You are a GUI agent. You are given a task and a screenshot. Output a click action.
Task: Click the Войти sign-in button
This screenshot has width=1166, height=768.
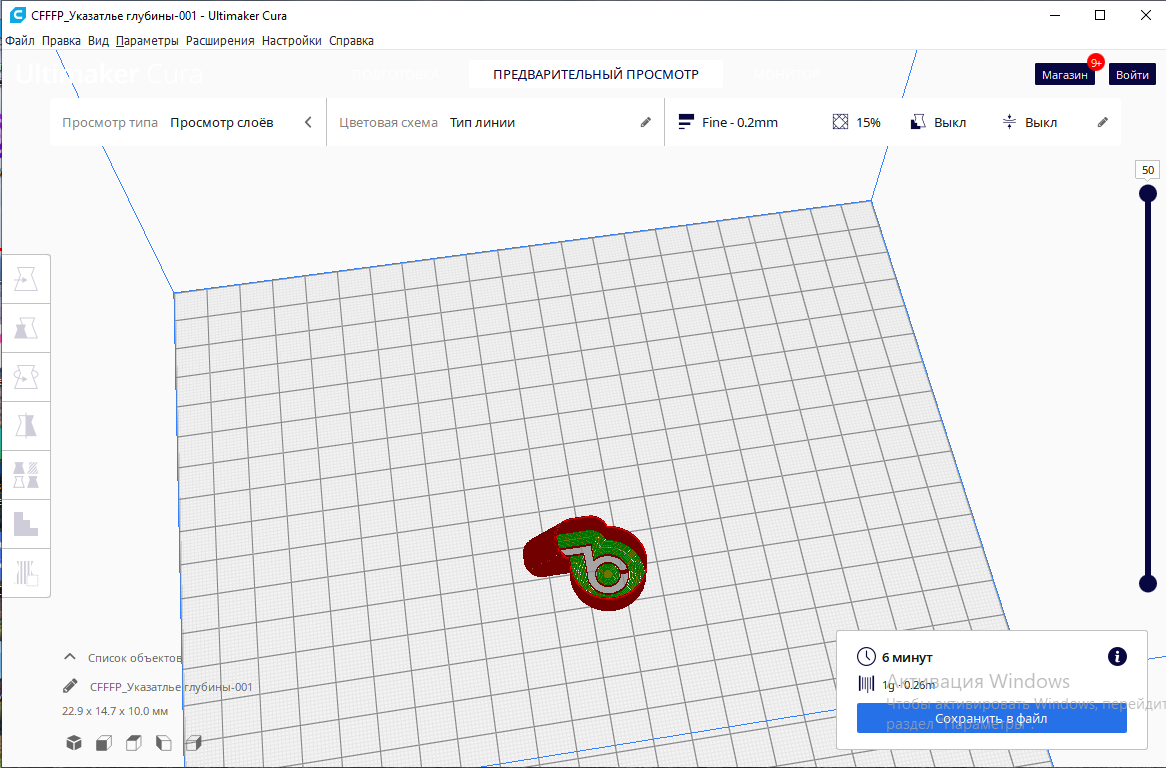point(1132,74)
